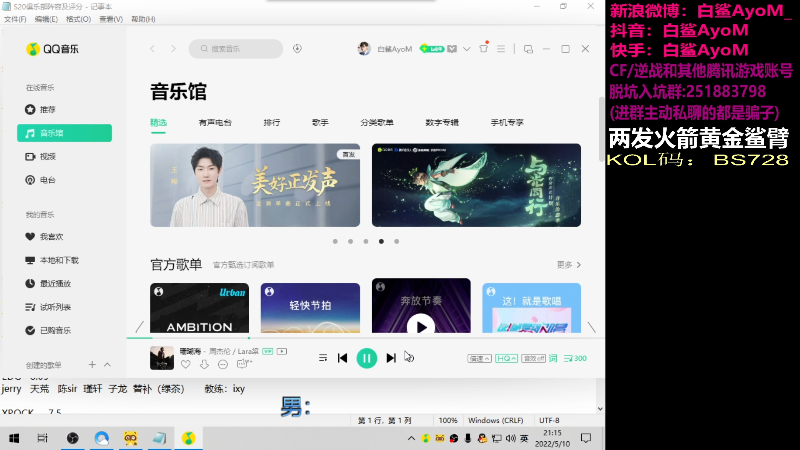Expand the account dropdown chevron beside the username

pyautogui.click(x=466, y=49)
